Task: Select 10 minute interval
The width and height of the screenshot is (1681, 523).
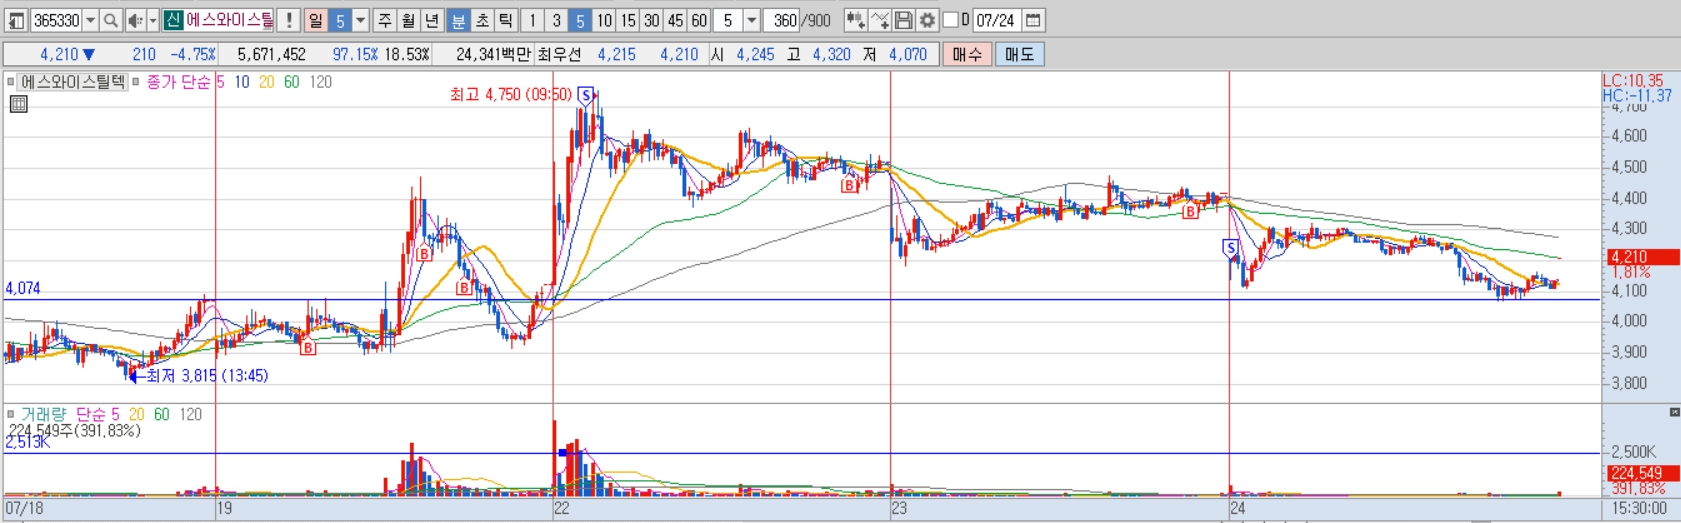Action: [x=605, y=20]
